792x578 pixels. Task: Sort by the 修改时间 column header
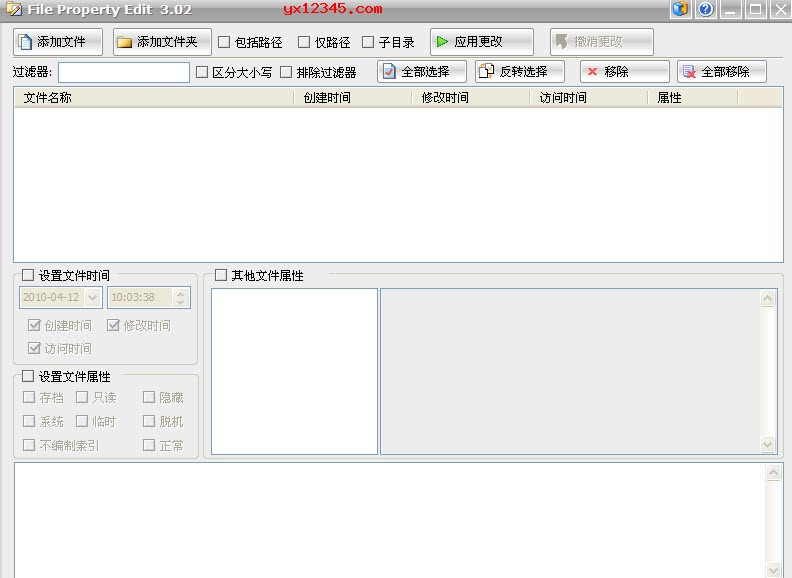pos(471,98)
